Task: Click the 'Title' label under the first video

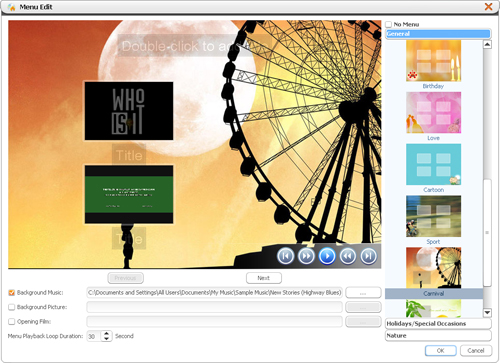Action: [x=129, y=155]
